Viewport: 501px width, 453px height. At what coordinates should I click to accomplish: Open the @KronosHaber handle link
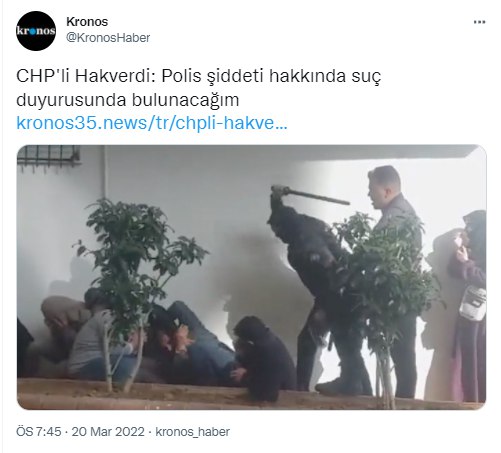108,38
